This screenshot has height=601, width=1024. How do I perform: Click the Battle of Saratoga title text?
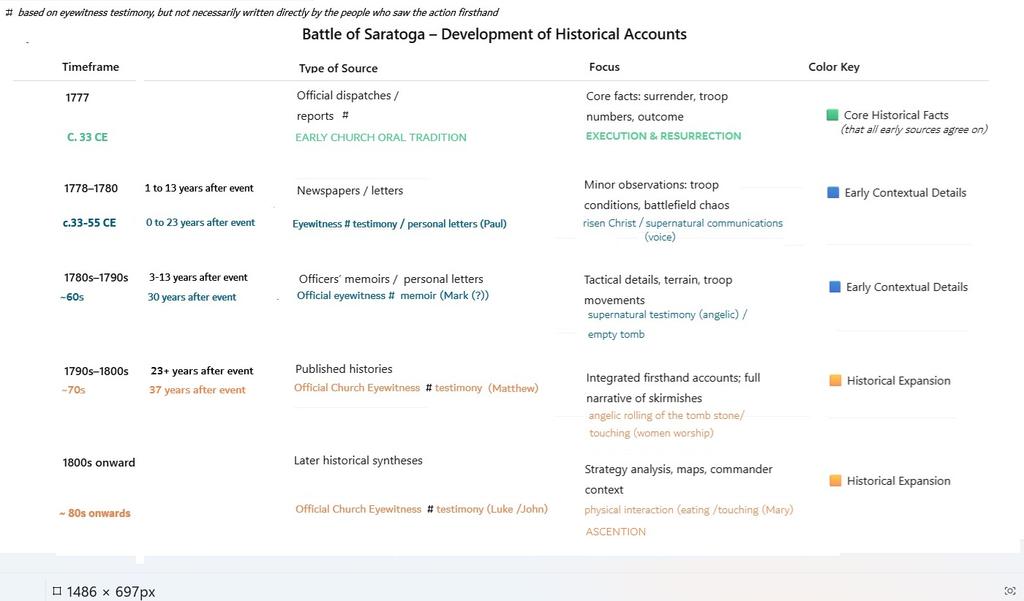point(494,34)
